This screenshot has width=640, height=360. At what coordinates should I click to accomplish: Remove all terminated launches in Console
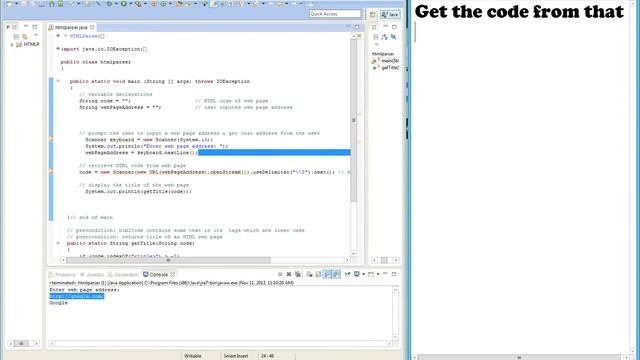(298, 274)
